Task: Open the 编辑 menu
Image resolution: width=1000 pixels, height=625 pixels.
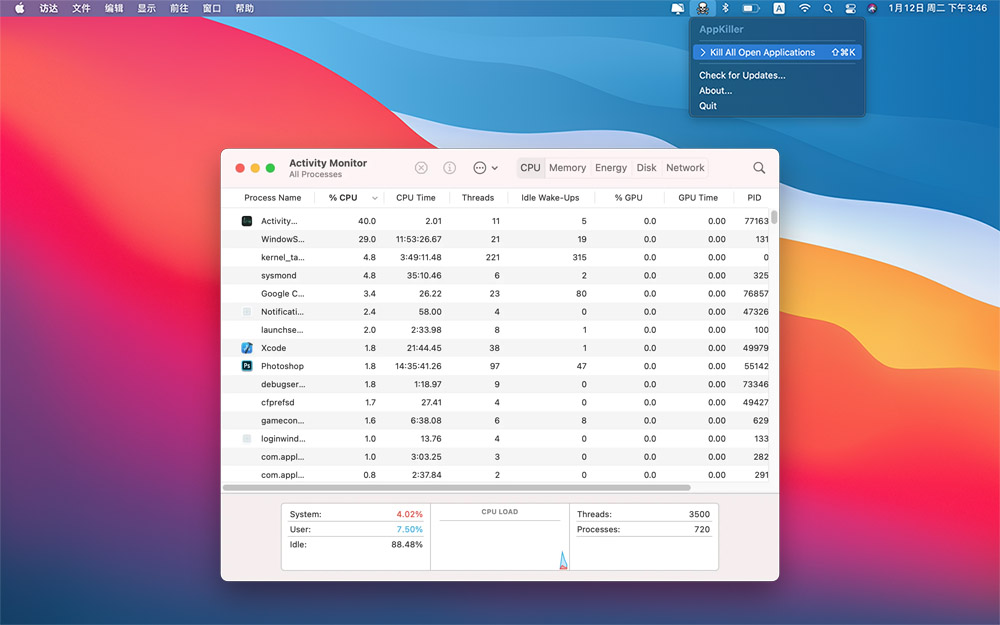Action: point(114,8)
